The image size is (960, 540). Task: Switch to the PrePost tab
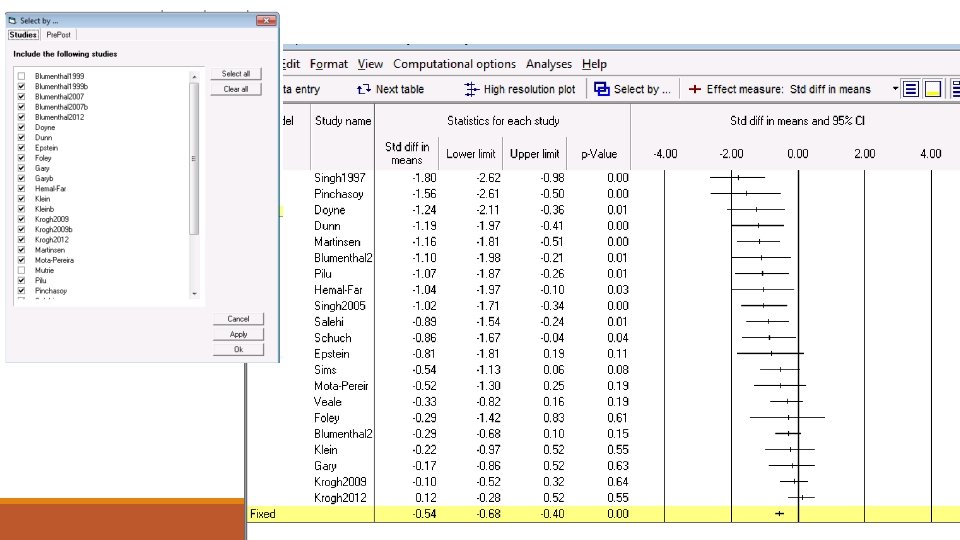[58, 35]
